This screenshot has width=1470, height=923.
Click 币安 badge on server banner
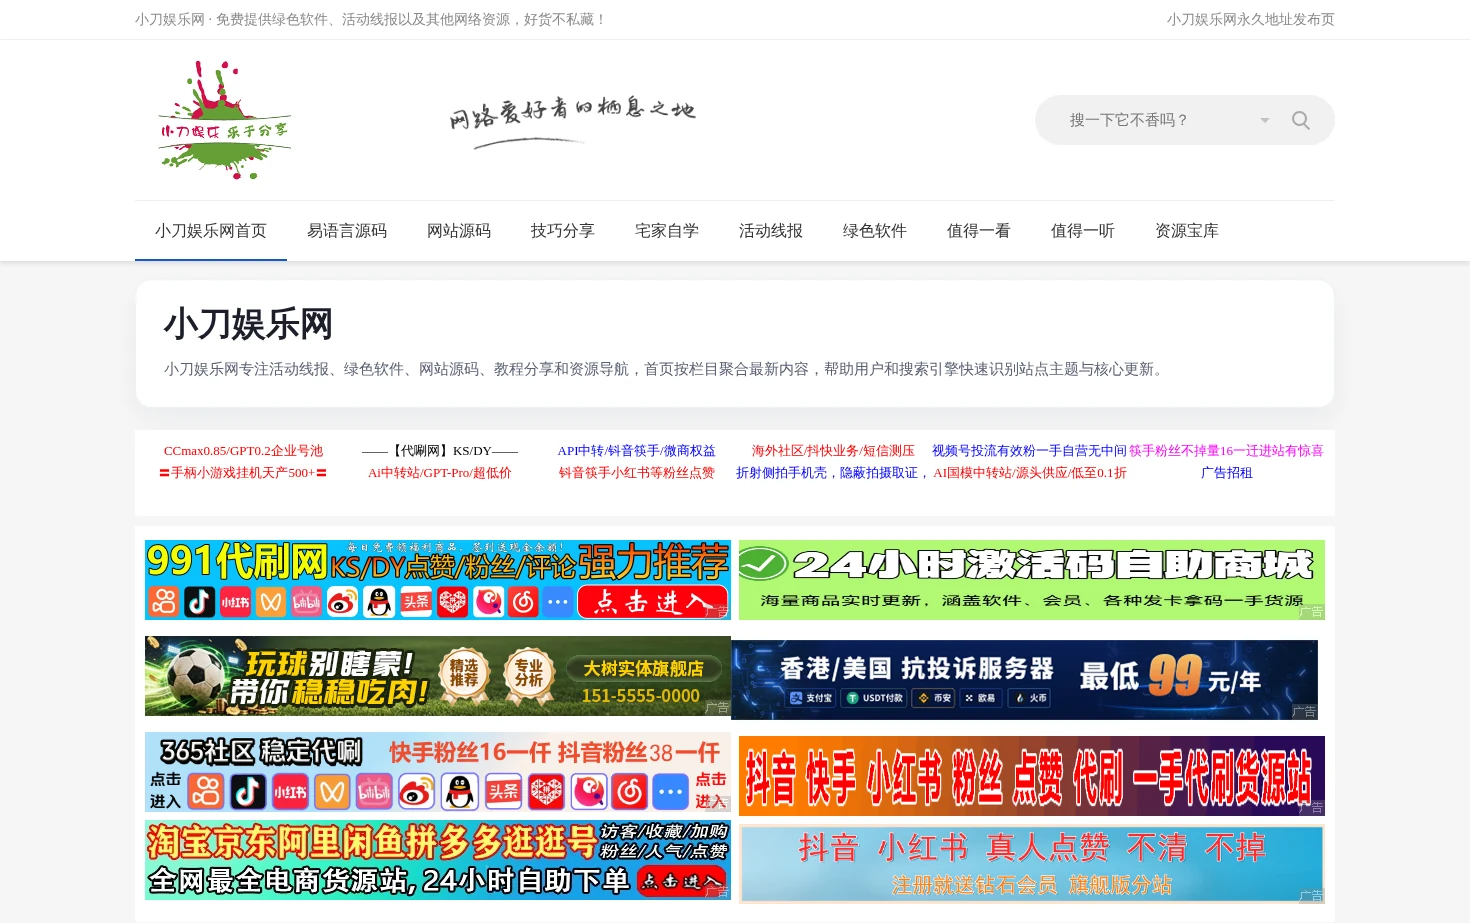(x=935, y=698)
